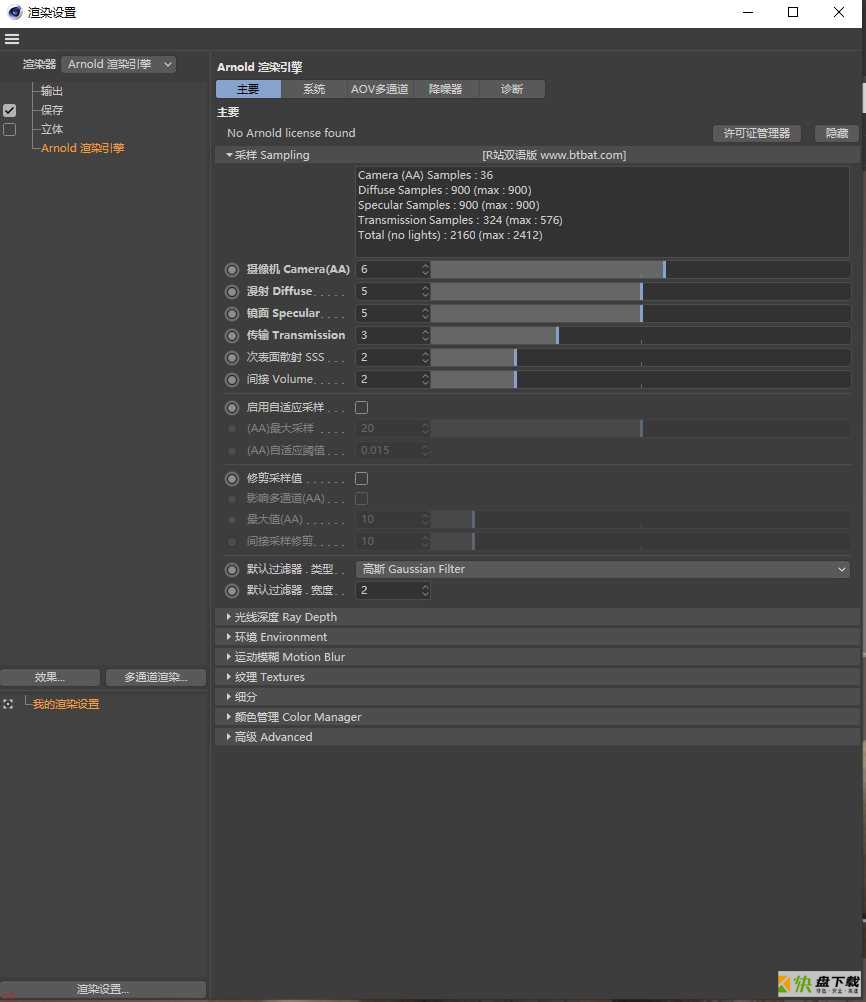The width and height of the screenshot is (866, 1002).
Task: Toggle animation dot for 摄像机 Camera(AA)
Action: [232, 270]
